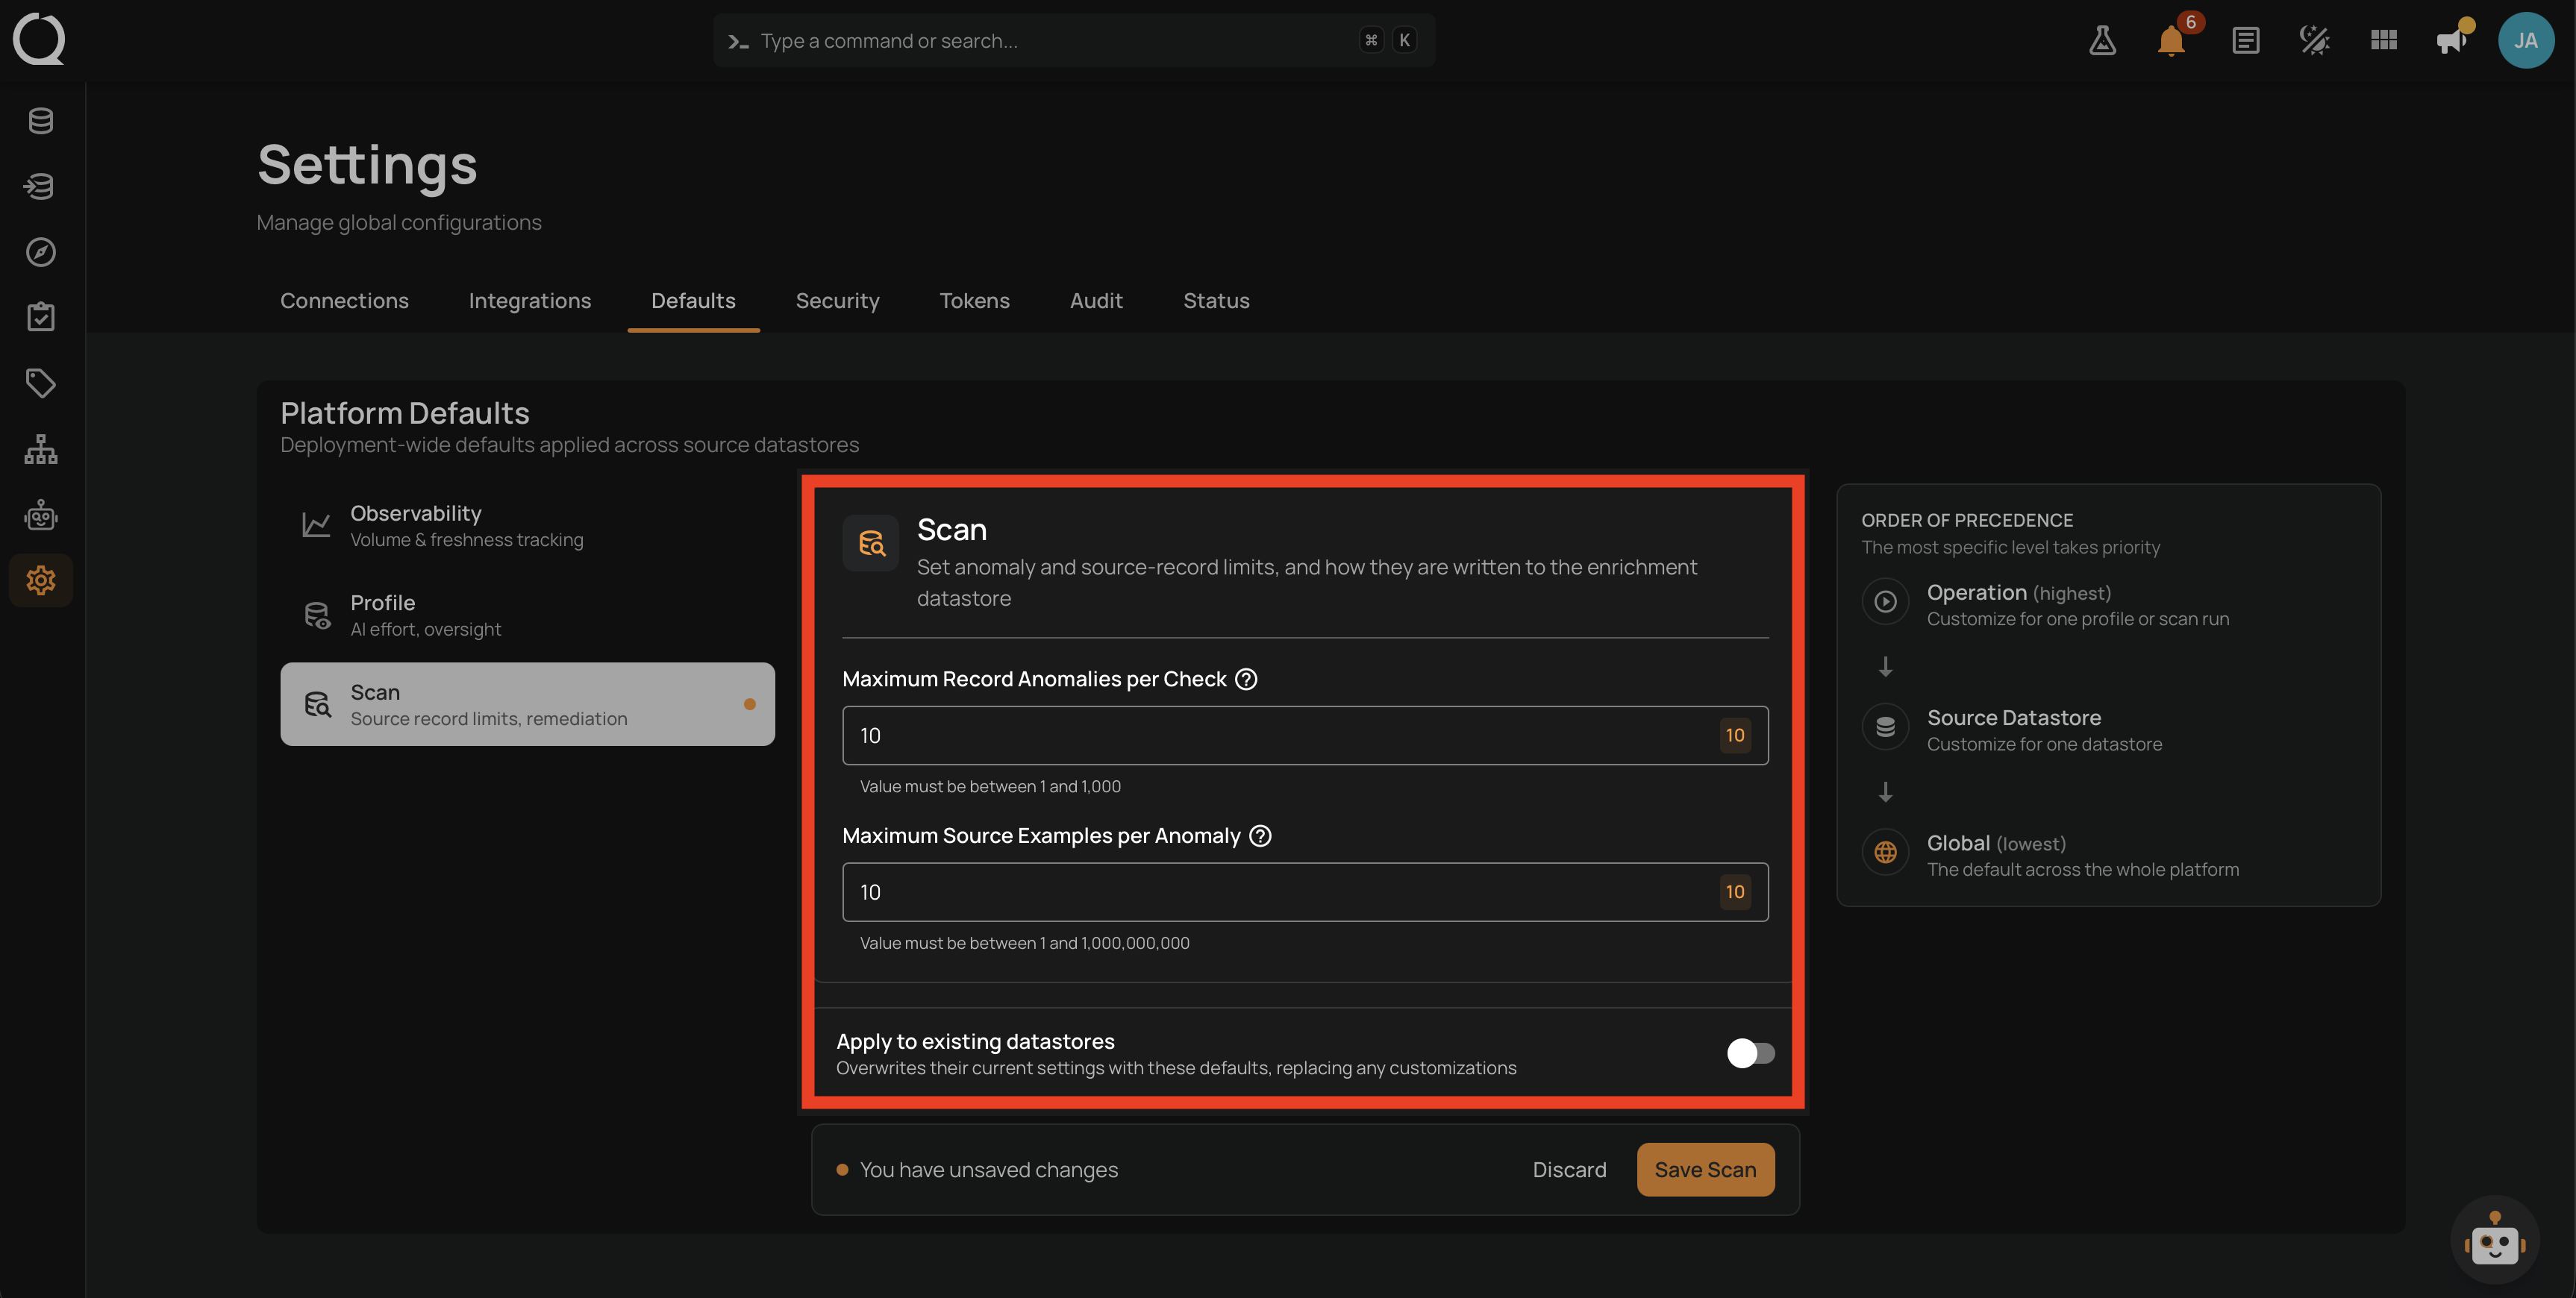Open the megaphone announcements icon
The height and width of the screenshot is (1298, 2576).
[2451, 41]
